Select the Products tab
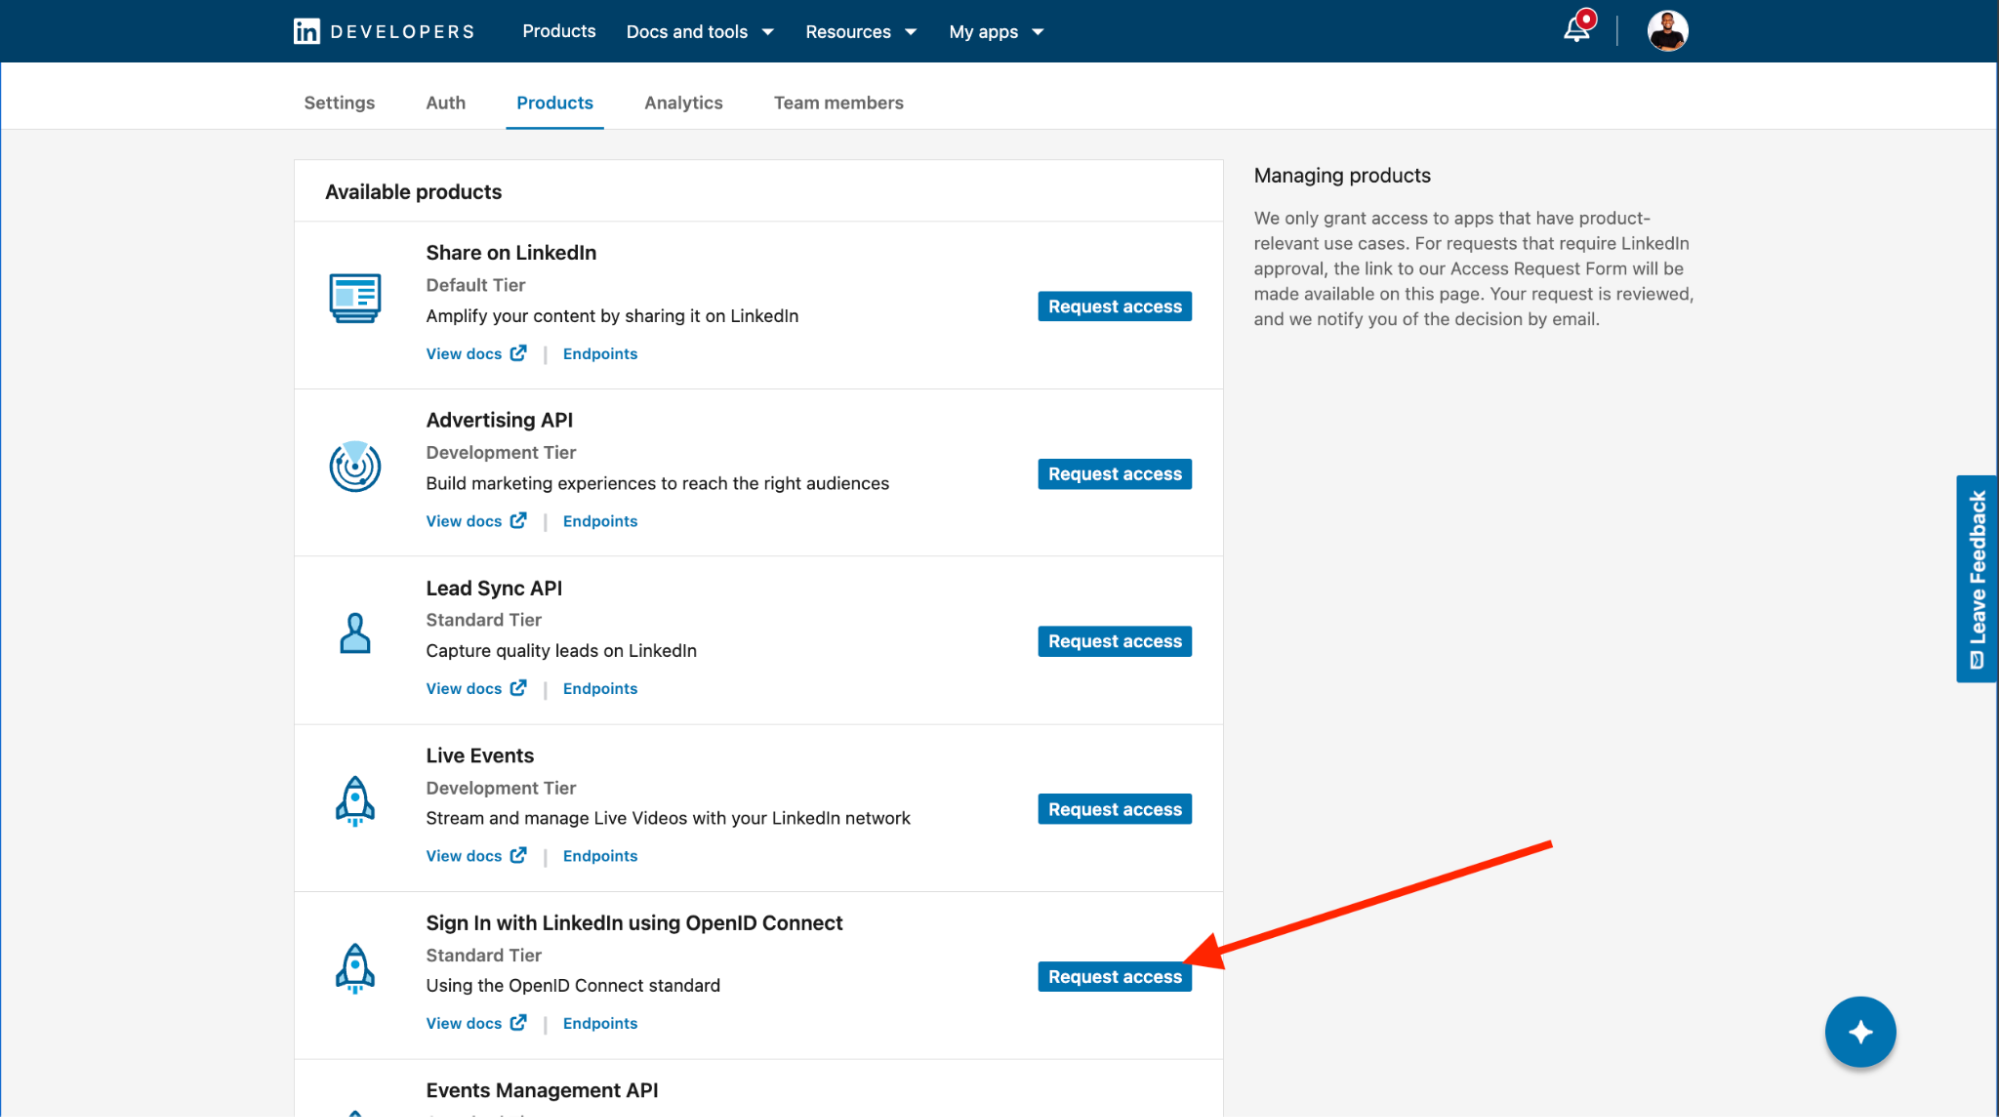This screenshot has width=1999, height=1117. pyautogui.click(x=555, y=103)
